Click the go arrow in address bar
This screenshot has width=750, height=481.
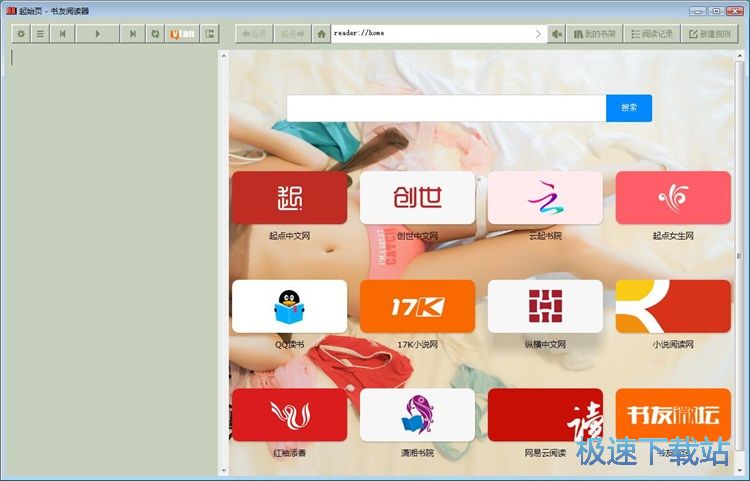539,33
